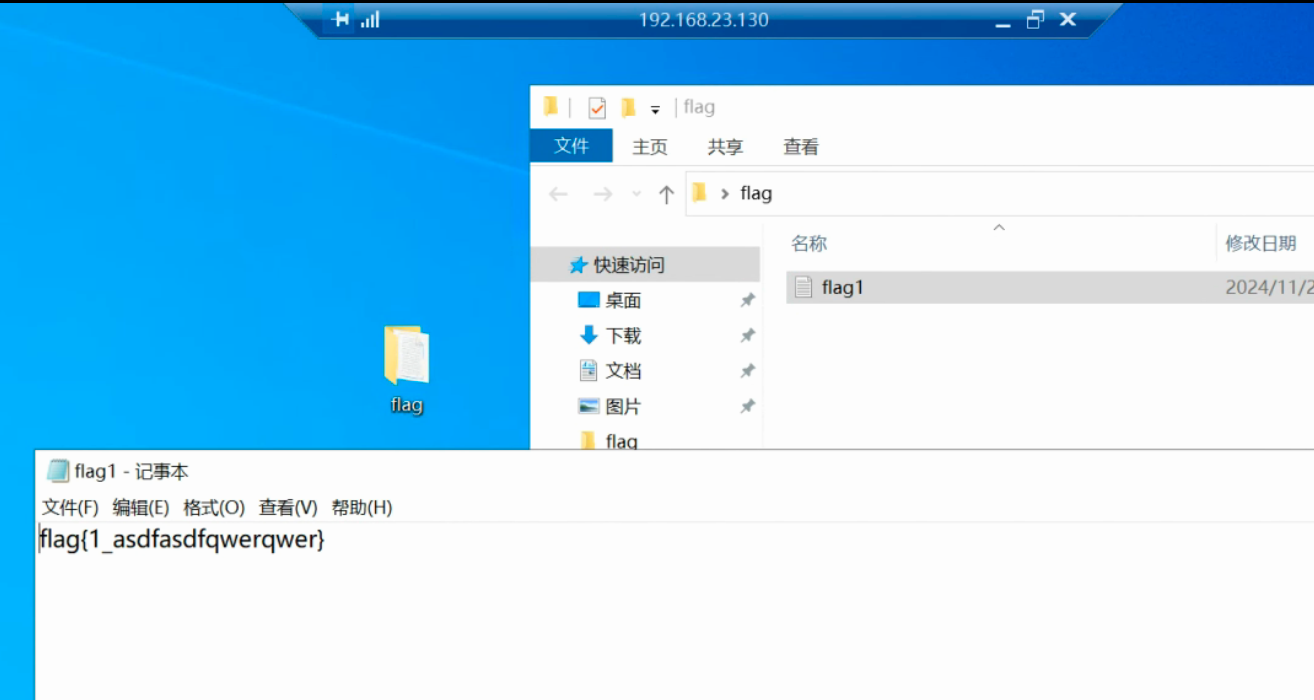Switch to the 共享 ribbon tab
The image size is (1314, 700).
pyautogui.click(x=725, y=147)
